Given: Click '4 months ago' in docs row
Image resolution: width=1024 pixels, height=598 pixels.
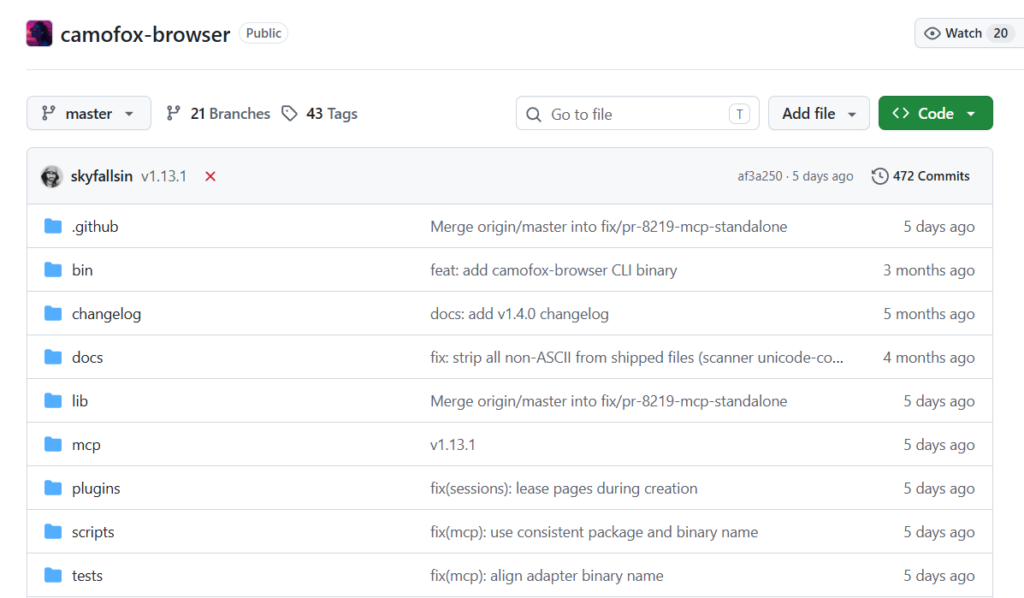Looking at the screenshot, I should (929, 358).
